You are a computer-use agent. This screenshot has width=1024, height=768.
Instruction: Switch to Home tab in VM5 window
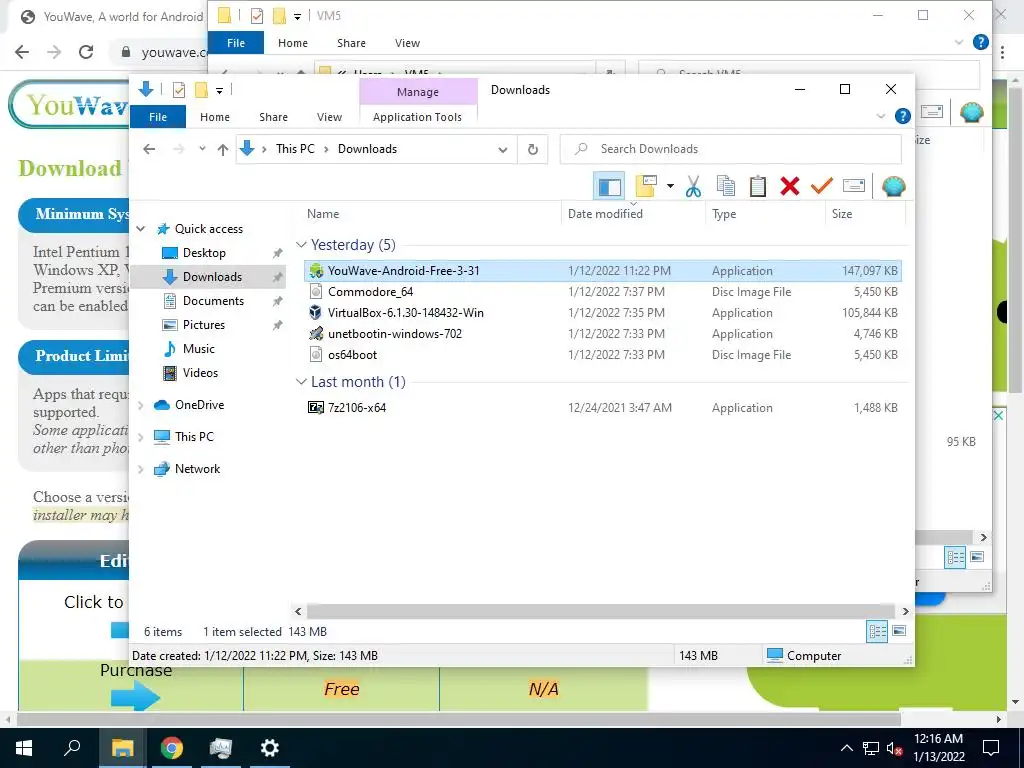[293, 43]
